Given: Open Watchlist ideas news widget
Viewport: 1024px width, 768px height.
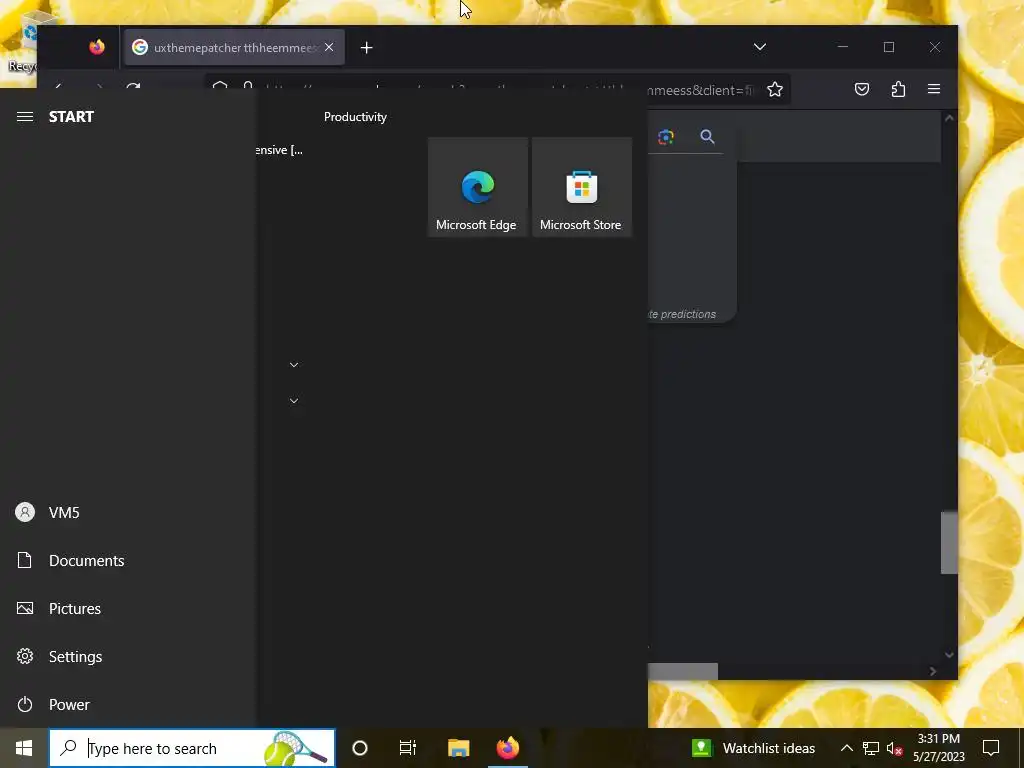Looking at the screenshot, I should (x=754, y=748).
